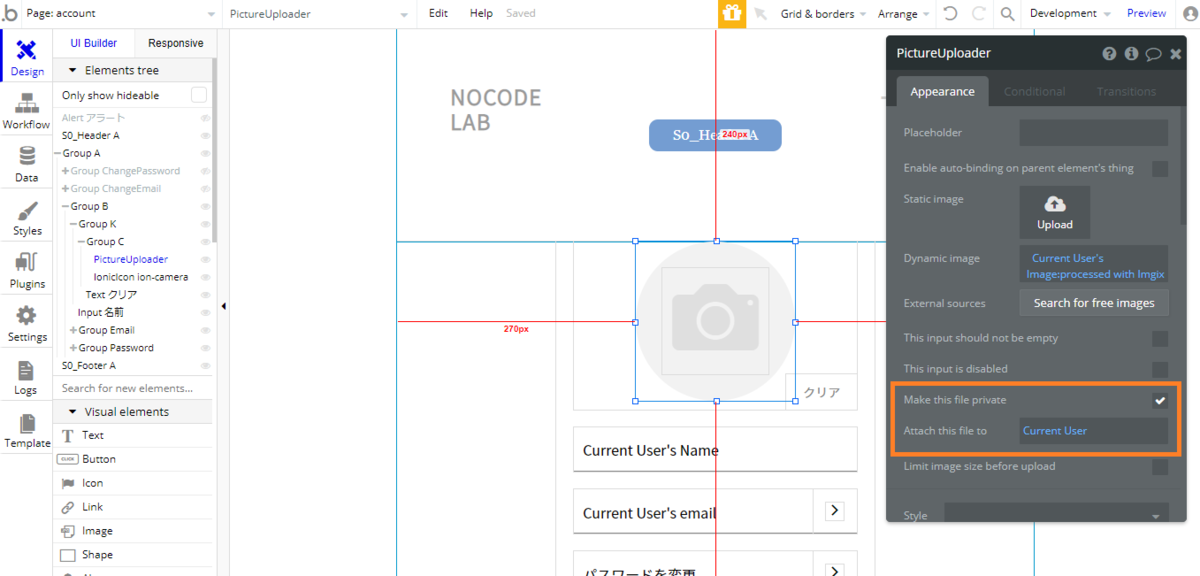This screenshot has height=576, width=1200.
Task: Open help question icon in PictureUploader panel
Action: (1109, 54)
